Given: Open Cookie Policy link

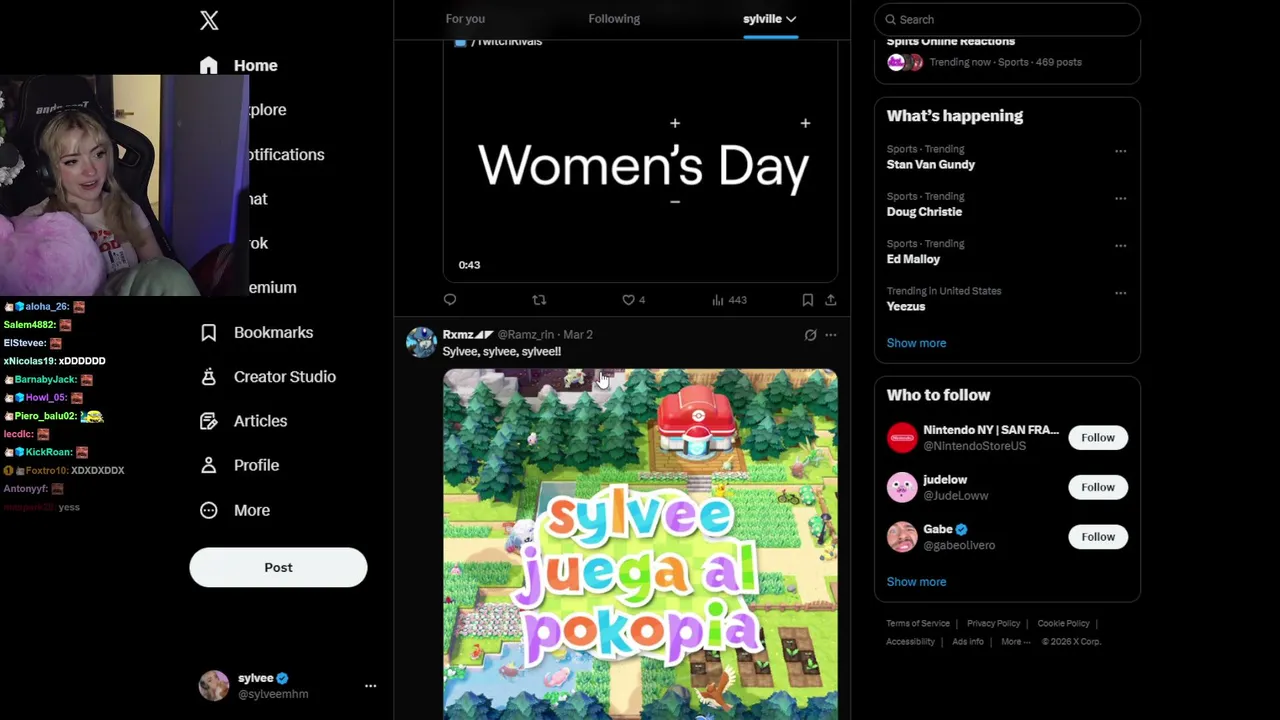Looking at the screenshot, I should (1063, 624).
